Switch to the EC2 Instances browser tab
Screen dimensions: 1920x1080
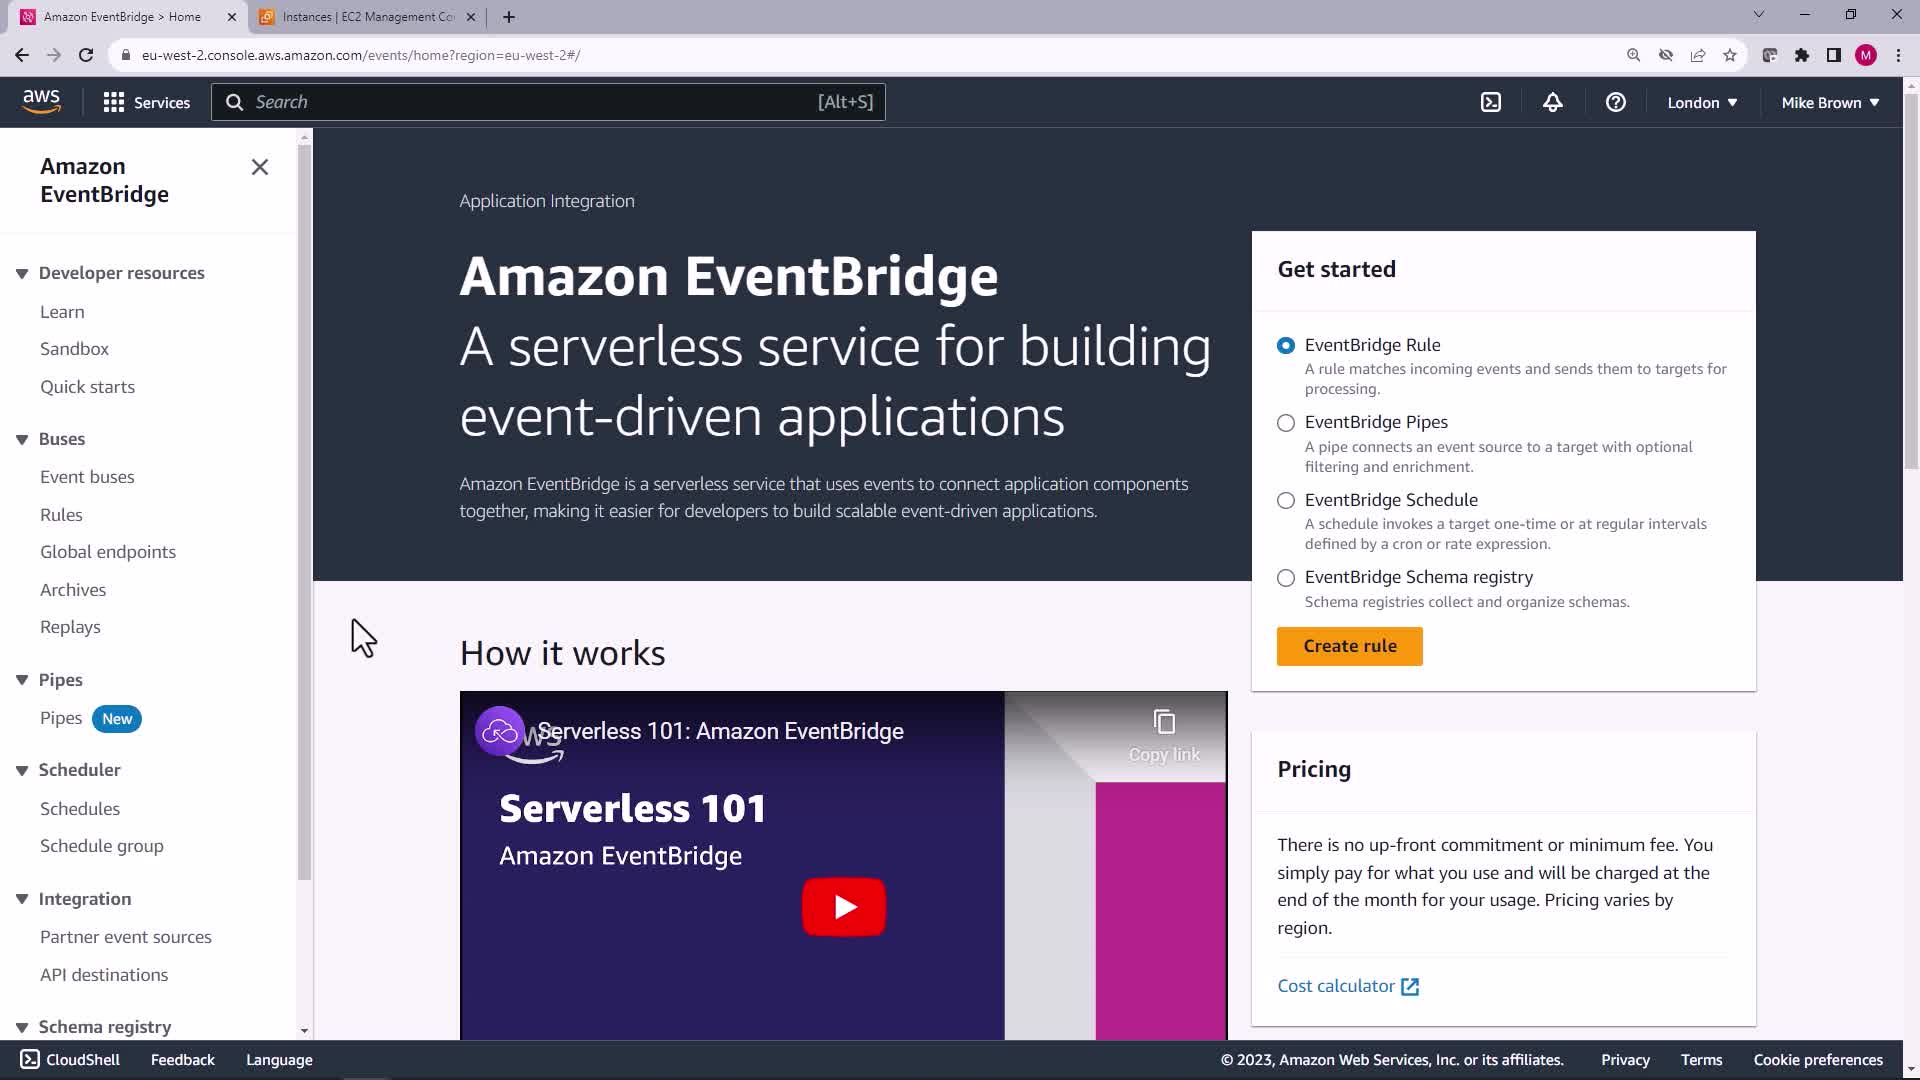coord(367,17)
